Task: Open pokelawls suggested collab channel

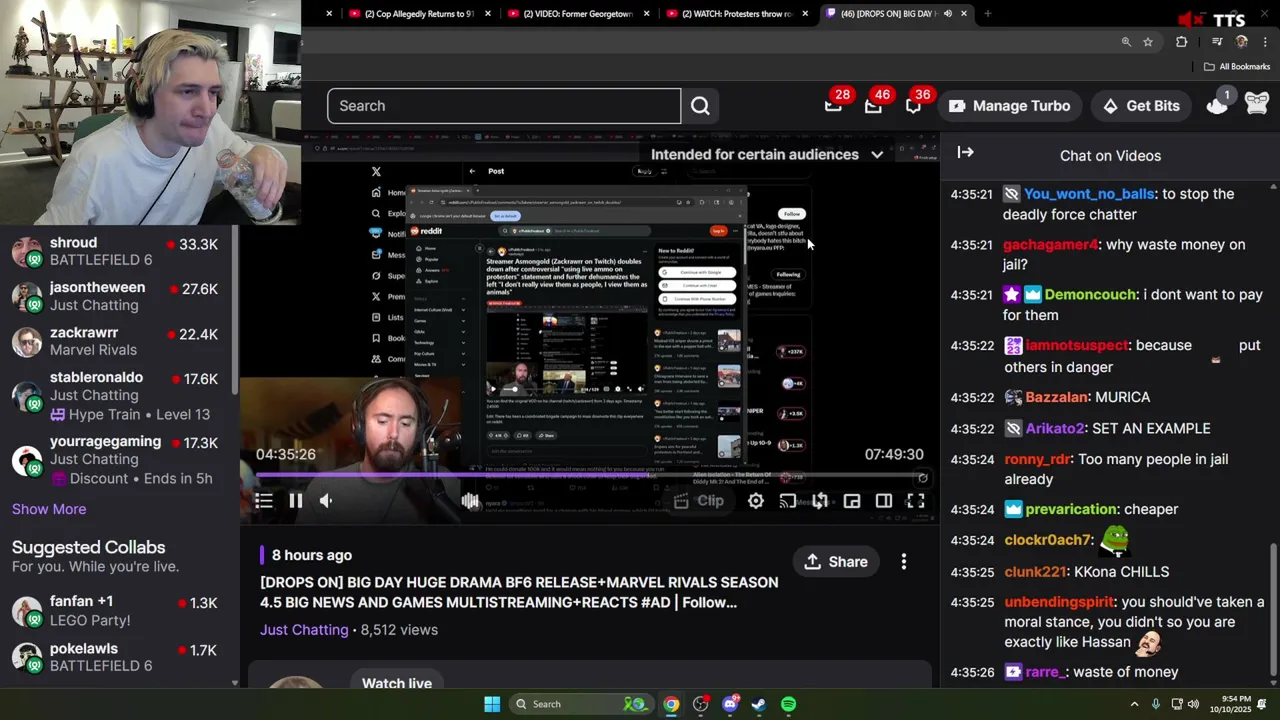Action: click(x=120, y=657)
